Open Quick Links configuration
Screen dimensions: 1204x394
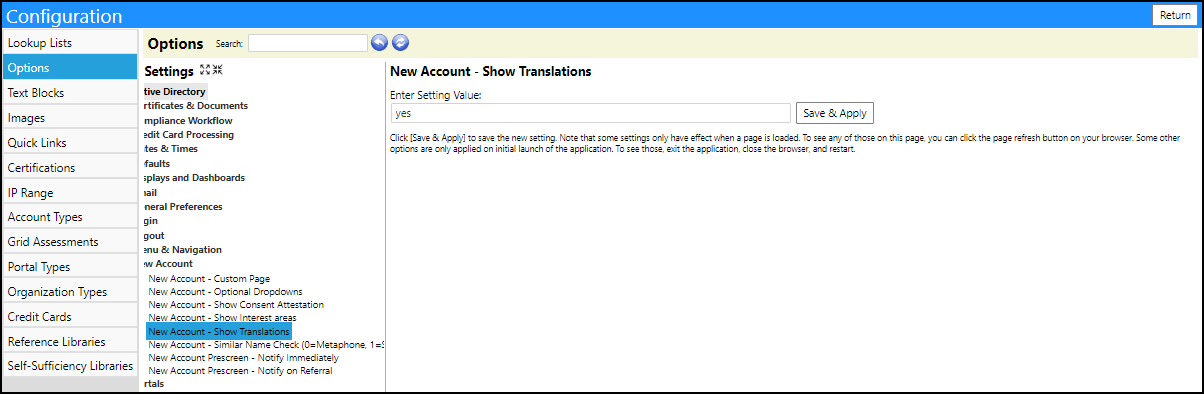[69, 143]
